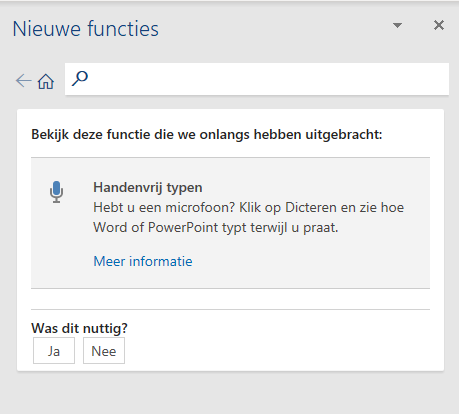Click the magnifying glass search icon
Screen dimensions: 459x414
[x=80, y=79]
